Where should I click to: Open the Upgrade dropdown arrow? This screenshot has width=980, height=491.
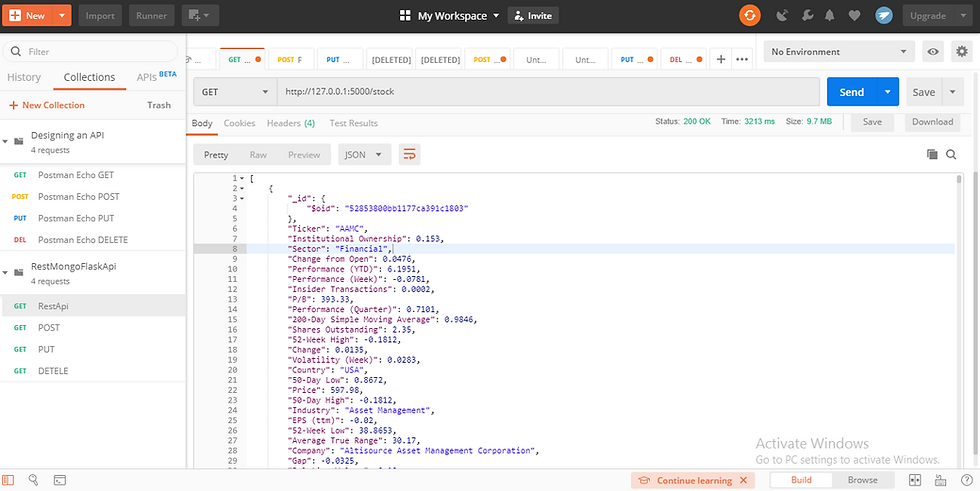[962, 16]
